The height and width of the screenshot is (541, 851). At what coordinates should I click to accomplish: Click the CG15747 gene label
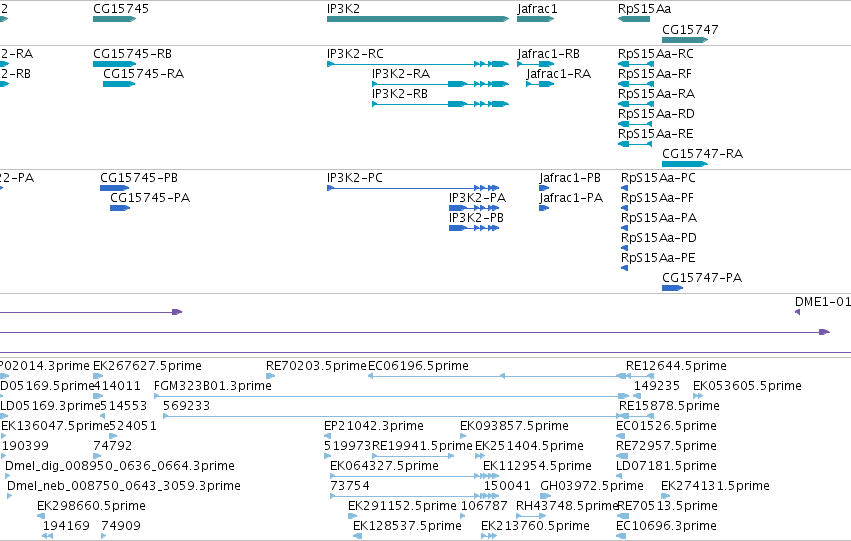pos(690,29)
